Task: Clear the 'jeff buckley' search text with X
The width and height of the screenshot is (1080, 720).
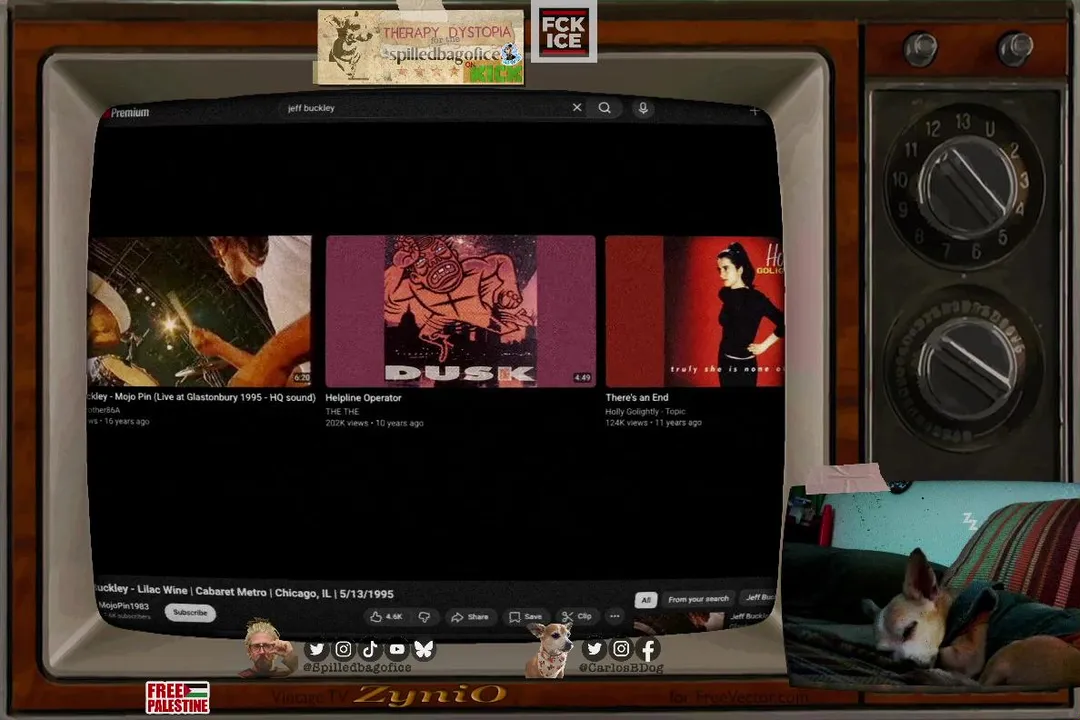Action: (x=577, y=107)
